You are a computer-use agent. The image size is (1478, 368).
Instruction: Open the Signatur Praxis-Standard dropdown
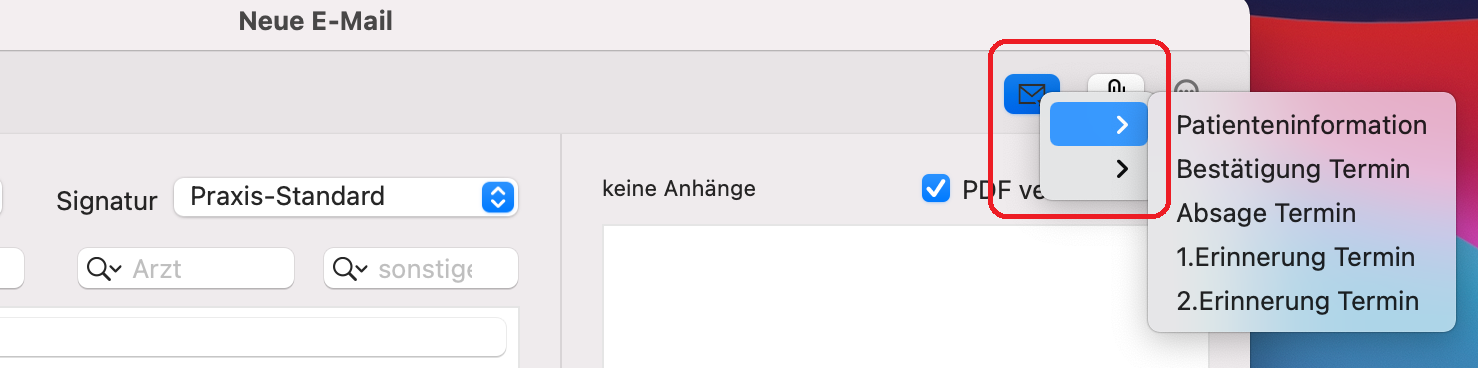click(x=345, y=196)
